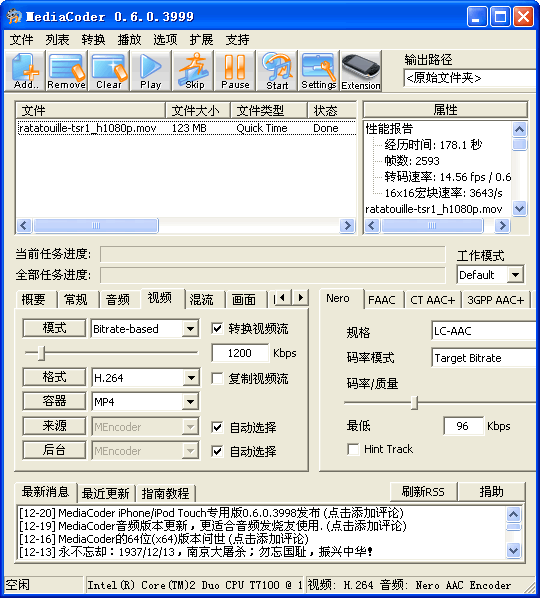Click properties panel right scroll arrow

(502, 226)
